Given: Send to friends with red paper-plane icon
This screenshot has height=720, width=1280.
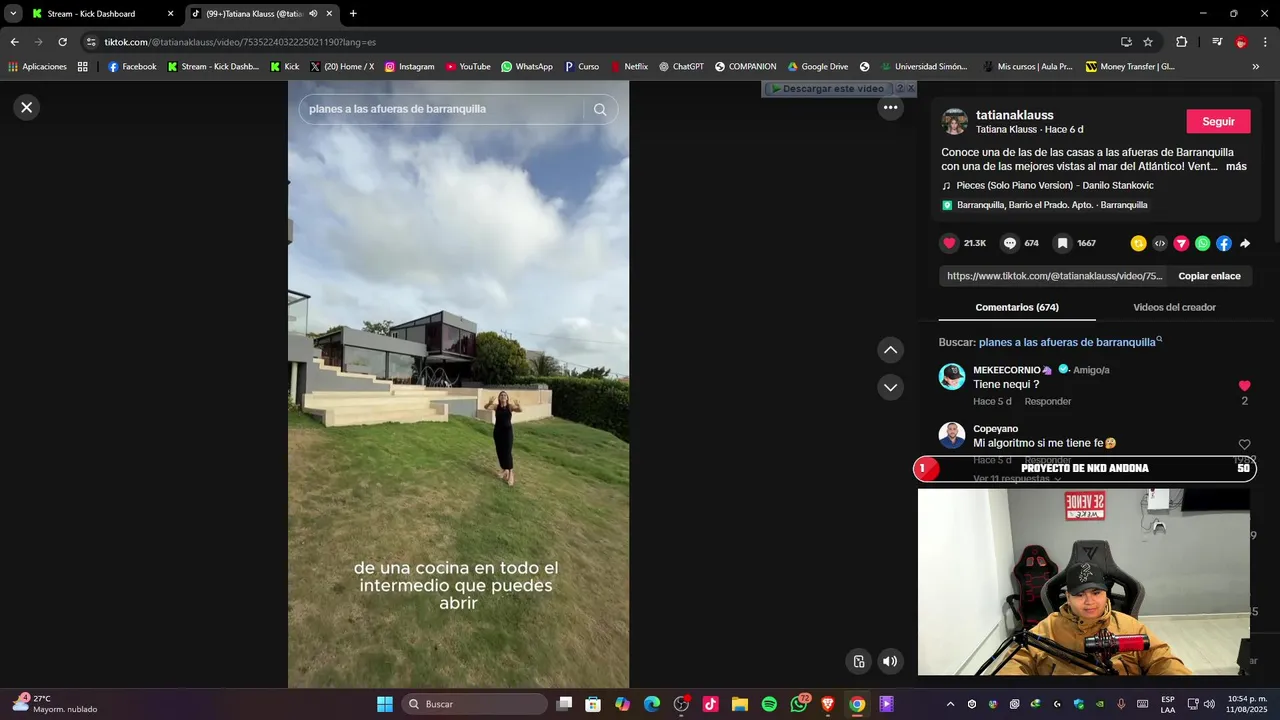Looking at the screenshot, I should pos(1181,243).
